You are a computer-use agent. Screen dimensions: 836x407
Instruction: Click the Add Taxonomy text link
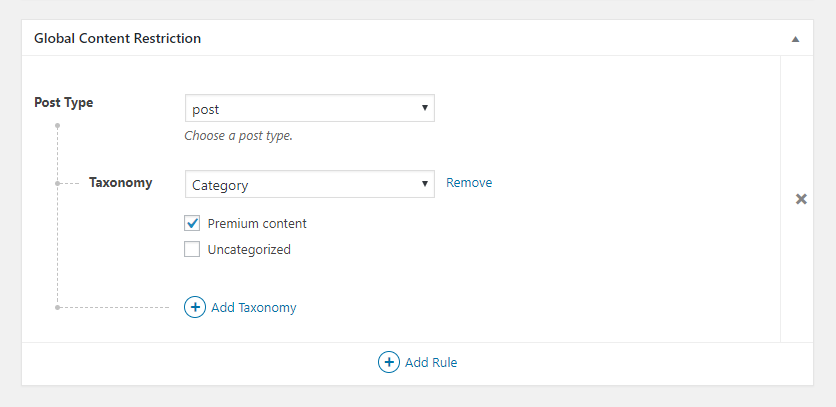click(254, 308)
